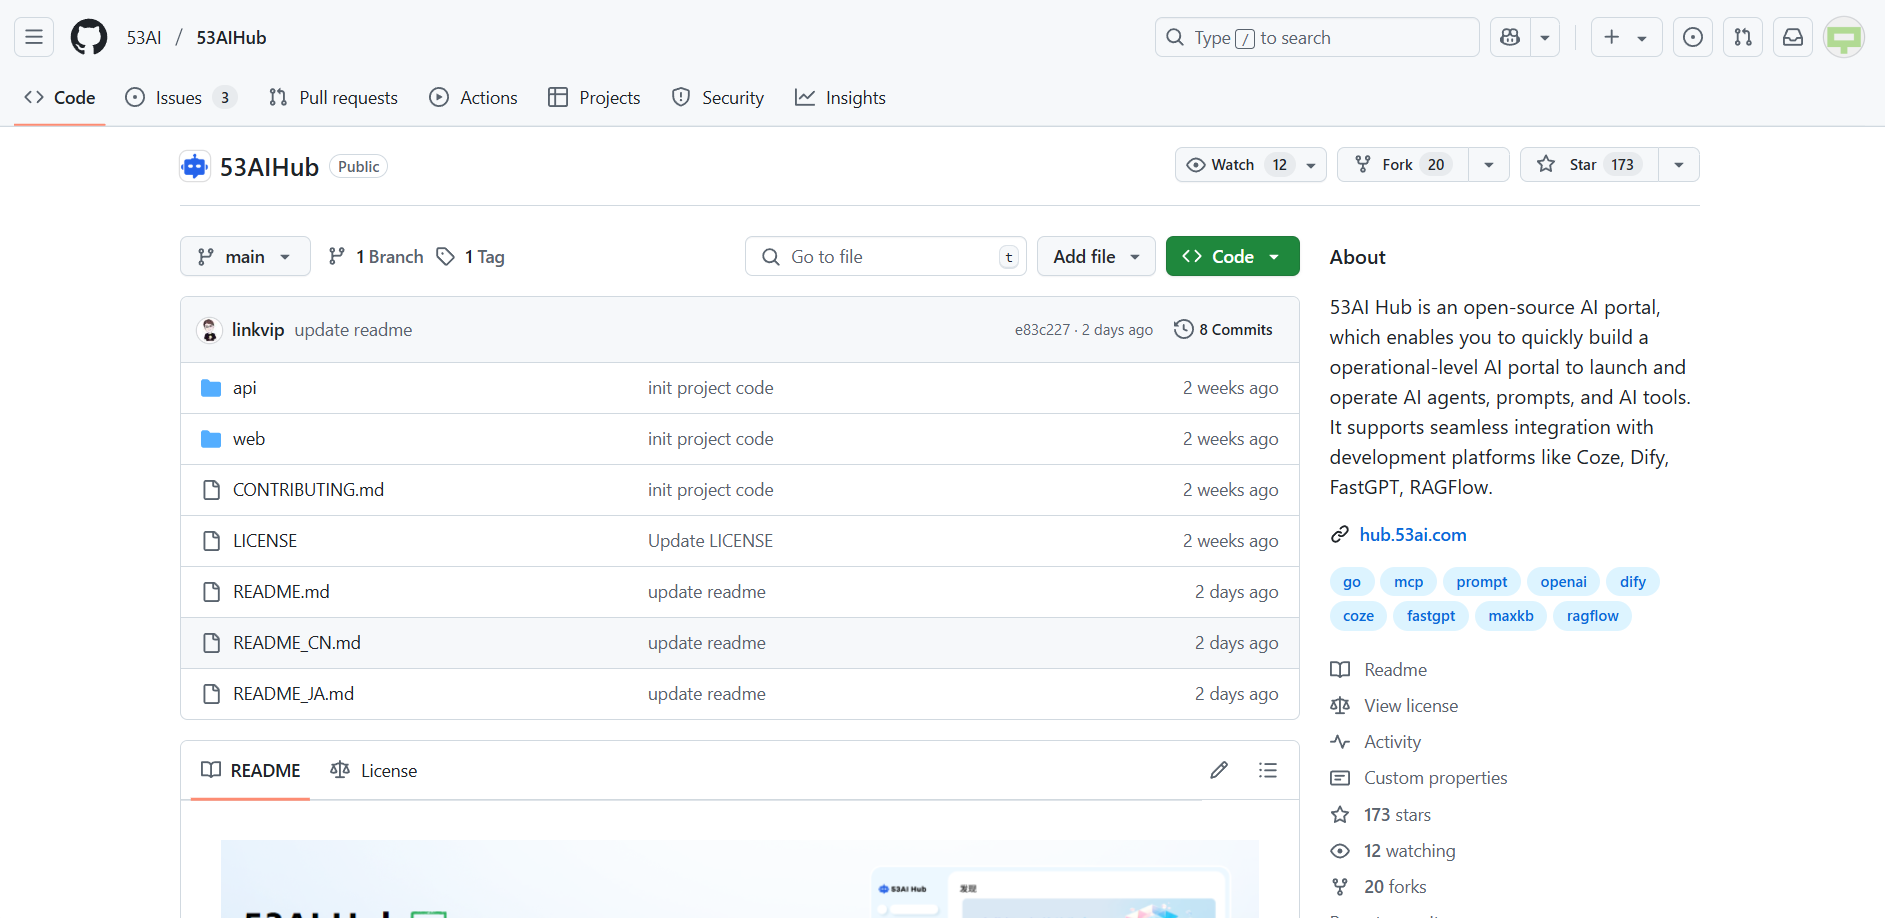This screenshot has height=918, width=1885.
Task: Open the Add file dropdown
Action: coord(1096,257)
